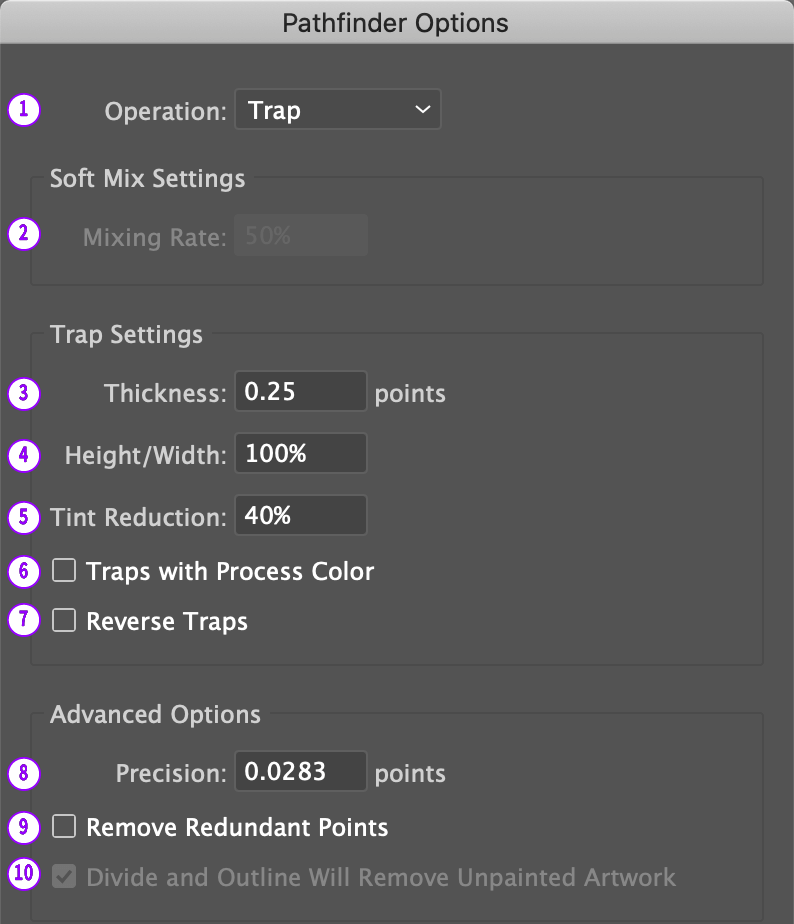
Task: Click numbered marker 8 beside Precision
Action: (x=24, y=773)
